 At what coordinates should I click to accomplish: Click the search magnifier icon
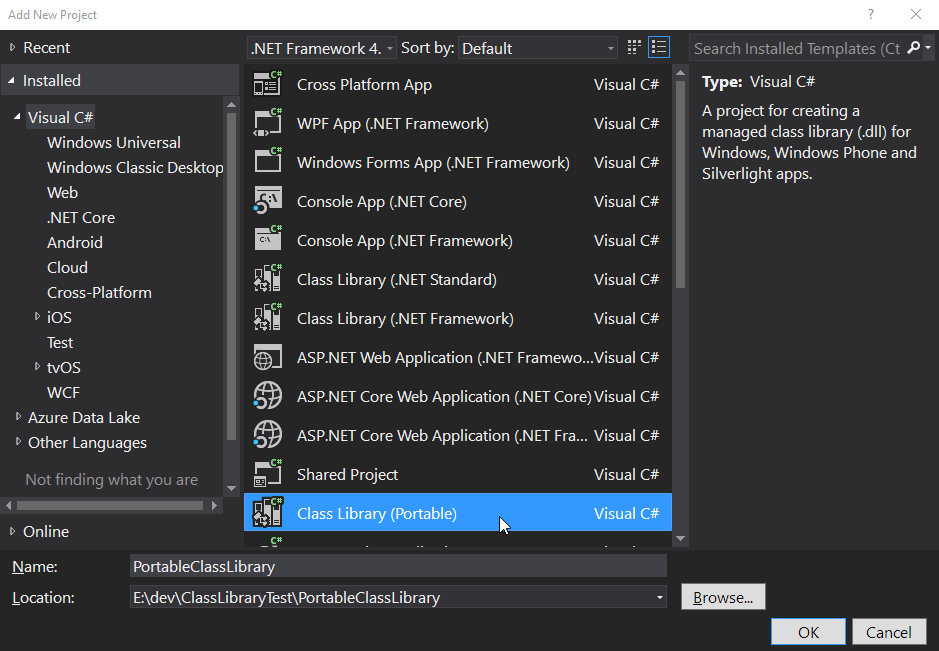click(x=913, y=48)
